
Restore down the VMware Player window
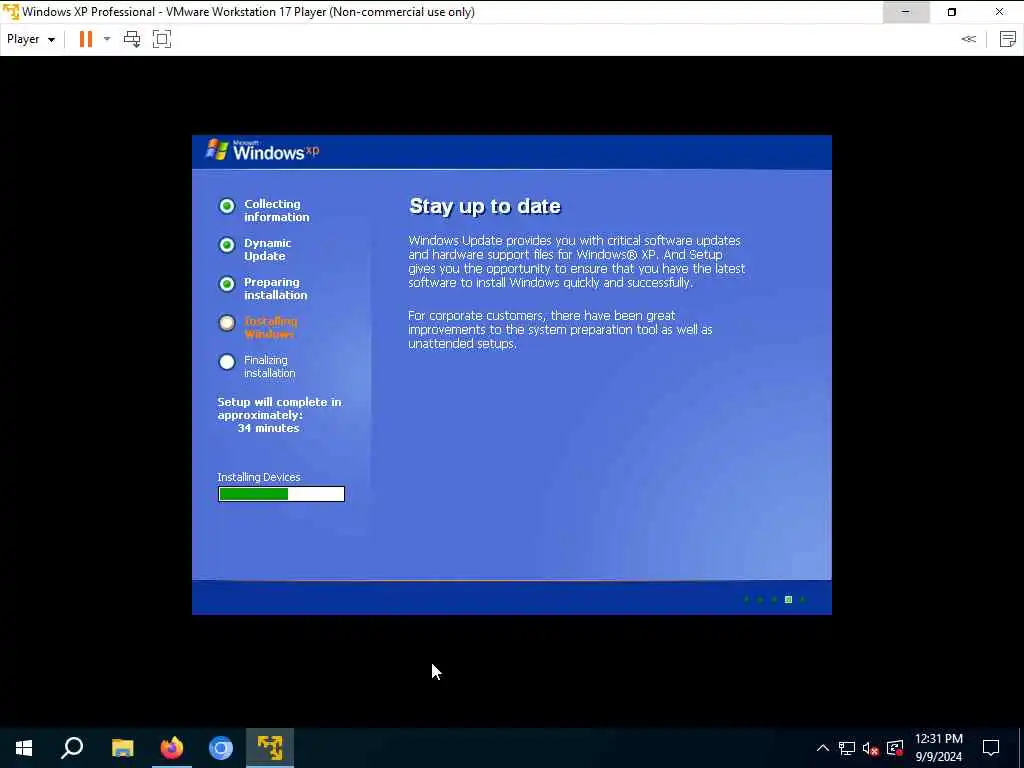952,12
